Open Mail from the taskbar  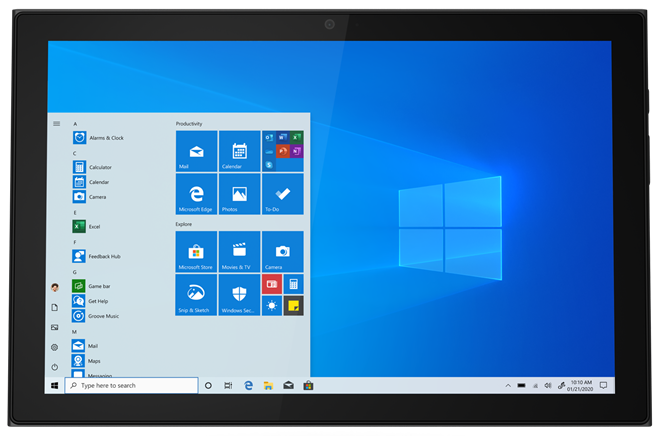(x=288, y=385)
